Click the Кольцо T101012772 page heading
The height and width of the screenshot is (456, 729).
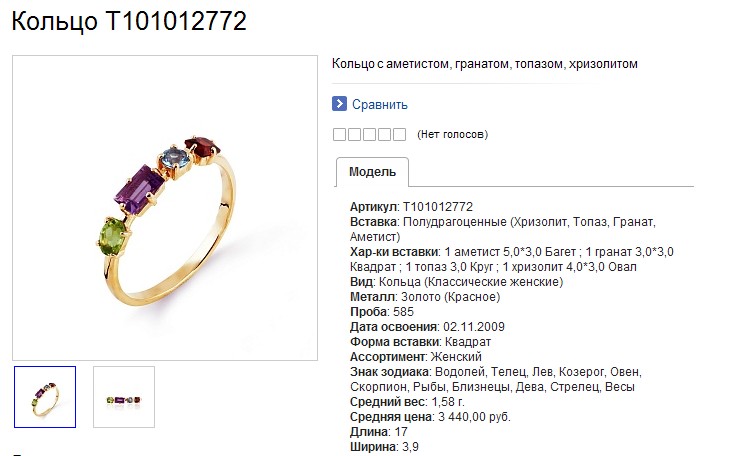(129, 21)
